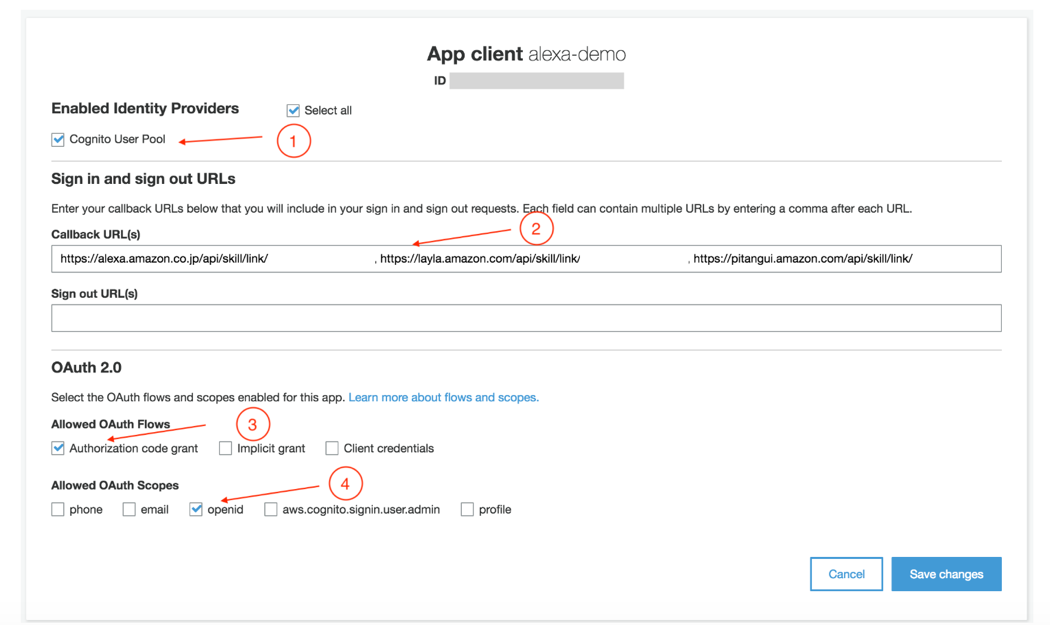Uncheck the openid scope
This screenshot has width=1050, height=625.
point(196,510)
